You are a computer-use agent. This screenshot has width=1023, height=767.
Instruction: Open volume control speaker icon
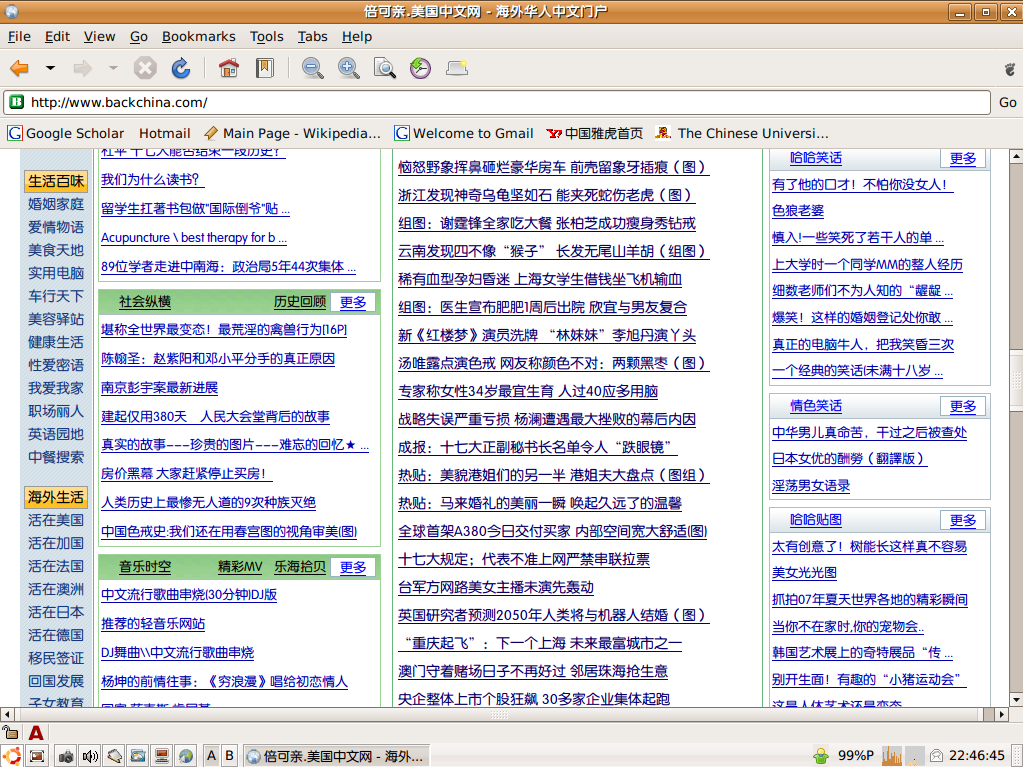tap(89, 757)
